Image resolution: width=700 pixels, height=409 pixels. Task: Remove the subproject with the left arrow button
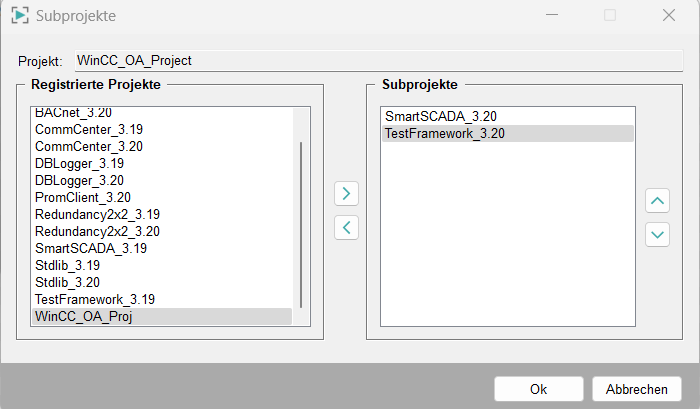(346, 228)
